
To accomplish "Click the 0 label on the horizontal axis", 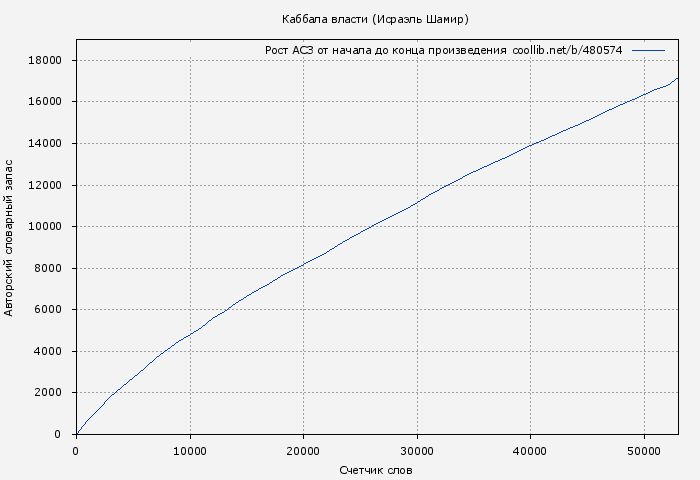I will [x=76, y=451].
